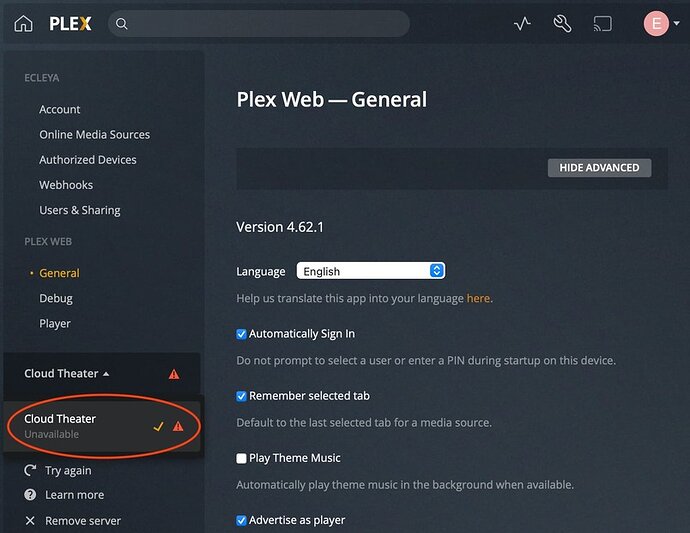Click the 'here' translation link
Screen dimensions: 690x533
pyautogui.click(x=478, y=298)
